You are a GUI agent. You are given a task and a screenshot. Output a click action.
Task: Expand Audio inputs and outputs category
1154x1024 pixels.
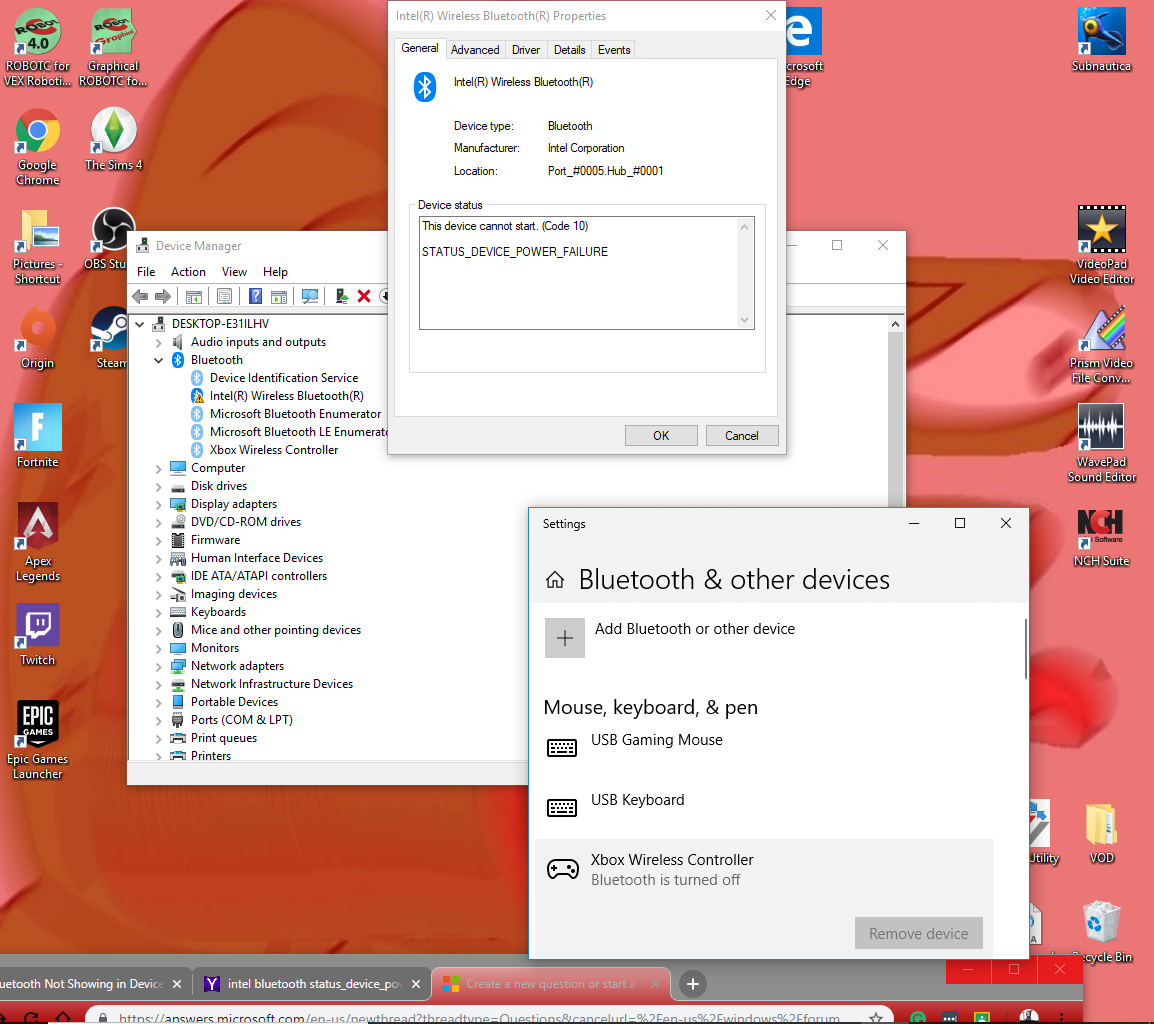[158, 342]
